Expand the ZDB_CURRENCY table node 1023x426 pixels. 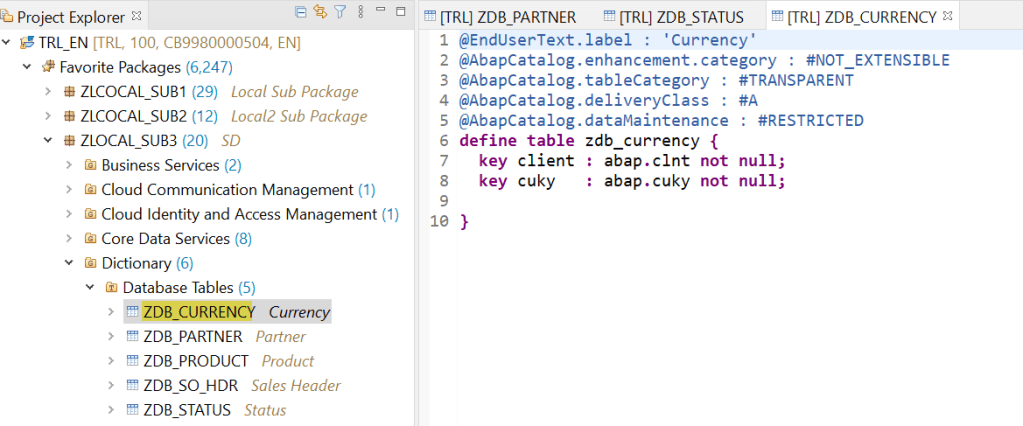click(112, 312)
